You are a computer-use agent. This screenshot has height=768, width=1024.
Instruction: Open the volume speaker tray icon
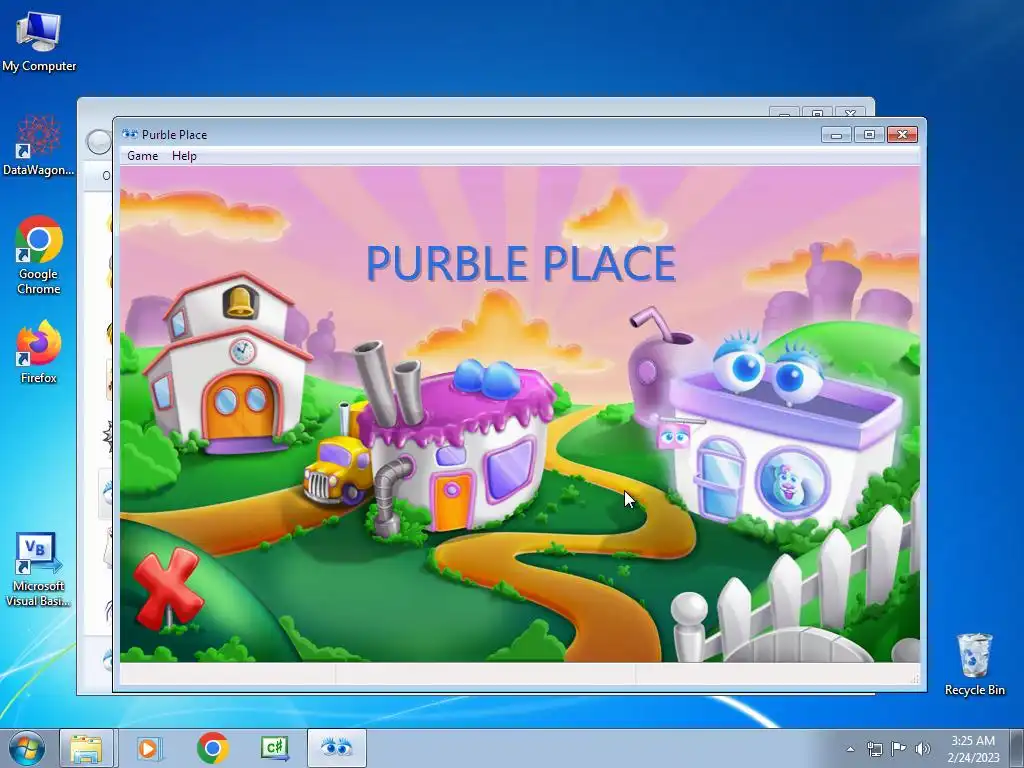tap(923, 749)
